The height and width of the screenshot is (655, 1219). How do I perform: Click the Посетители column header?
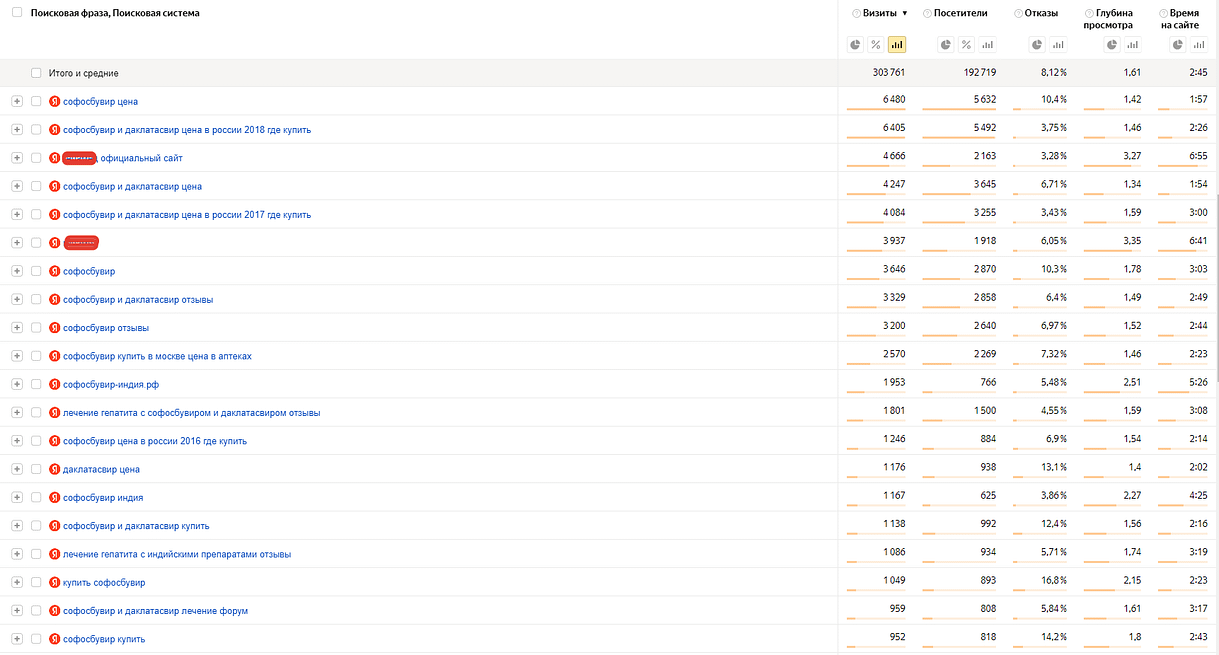(960, 13)
